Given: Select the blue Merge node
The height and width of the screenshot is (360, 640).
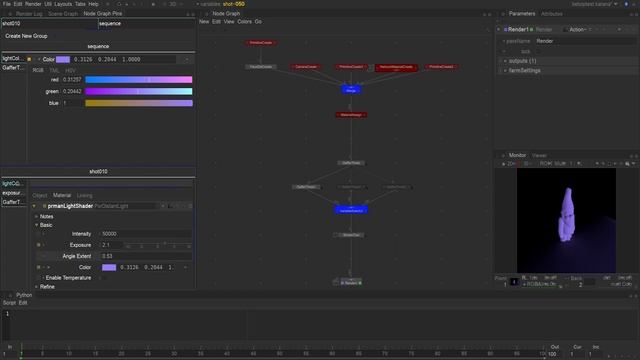Looking at the screenshot, I should pyautogui.click(x=351, y=90).
